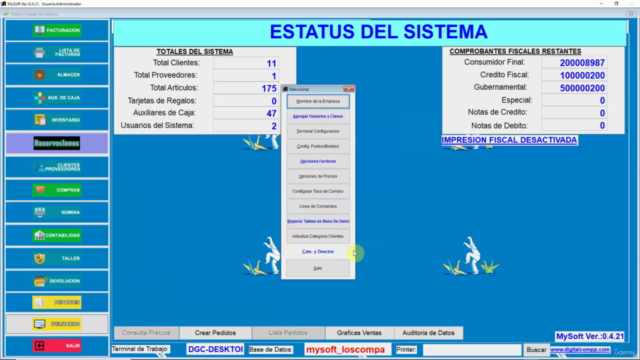
Task: Click Usuarios del Sistema value 2
Action: tap(246, 126)
